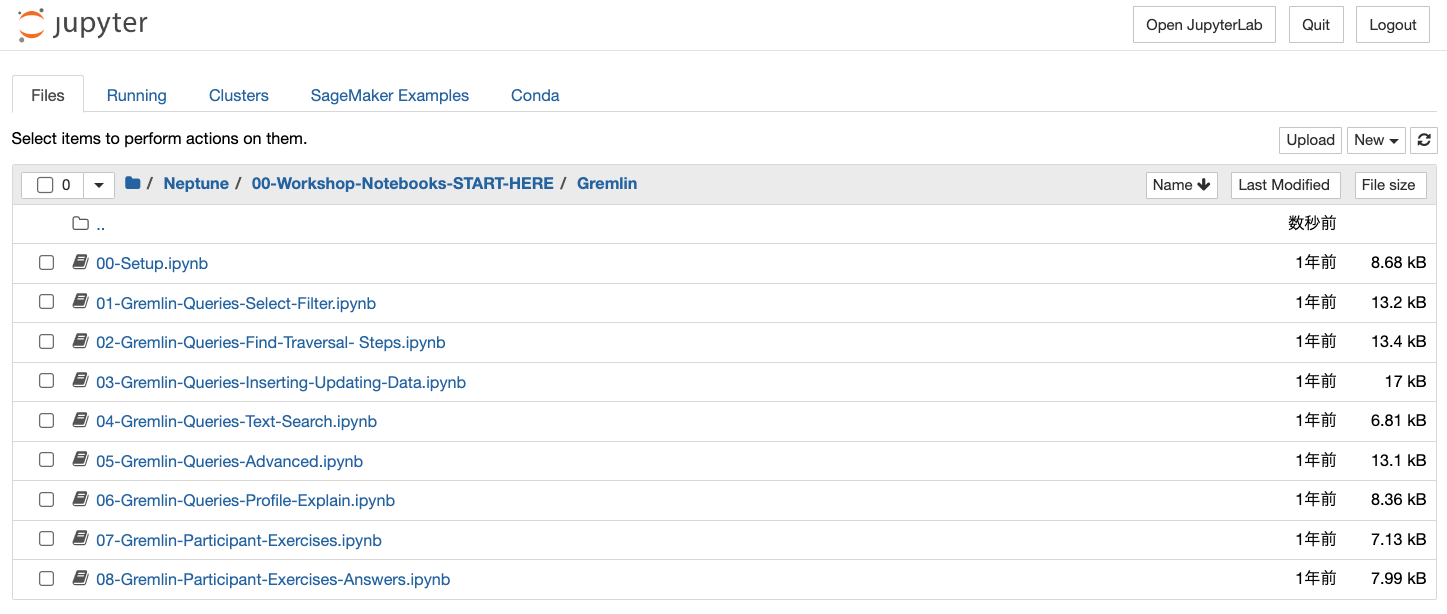
Task: Switch to the Conda tab
Action: coord(535,95)
